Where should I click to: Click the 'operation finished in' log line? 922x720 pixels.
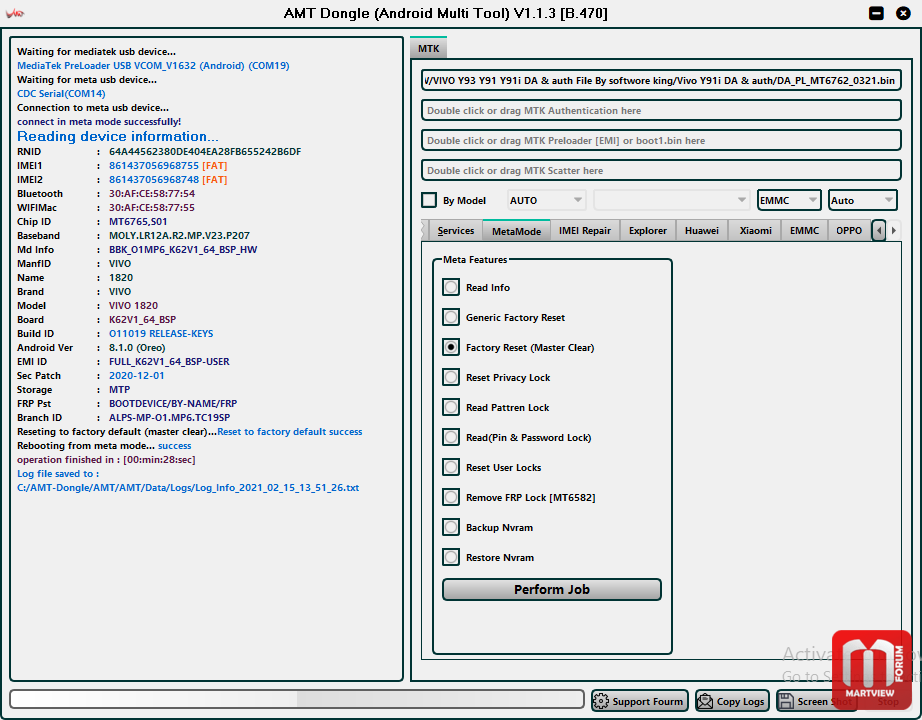click(106, 459)
